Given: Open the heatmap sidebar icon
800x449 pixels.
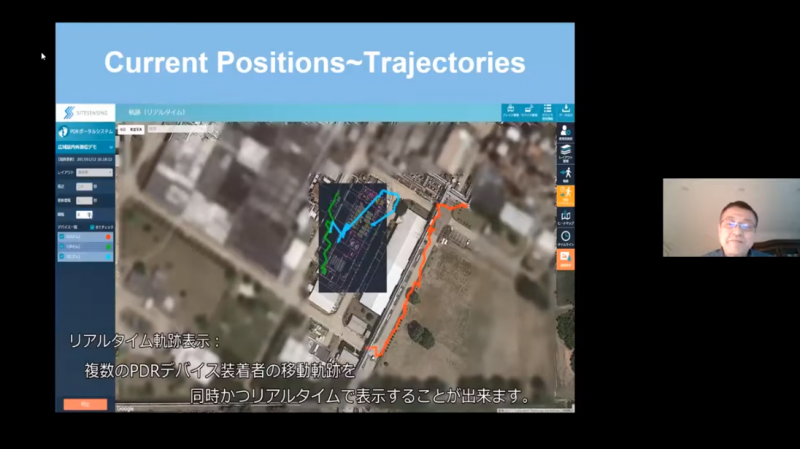Looking at the screenshot, I should coord(565,217).
